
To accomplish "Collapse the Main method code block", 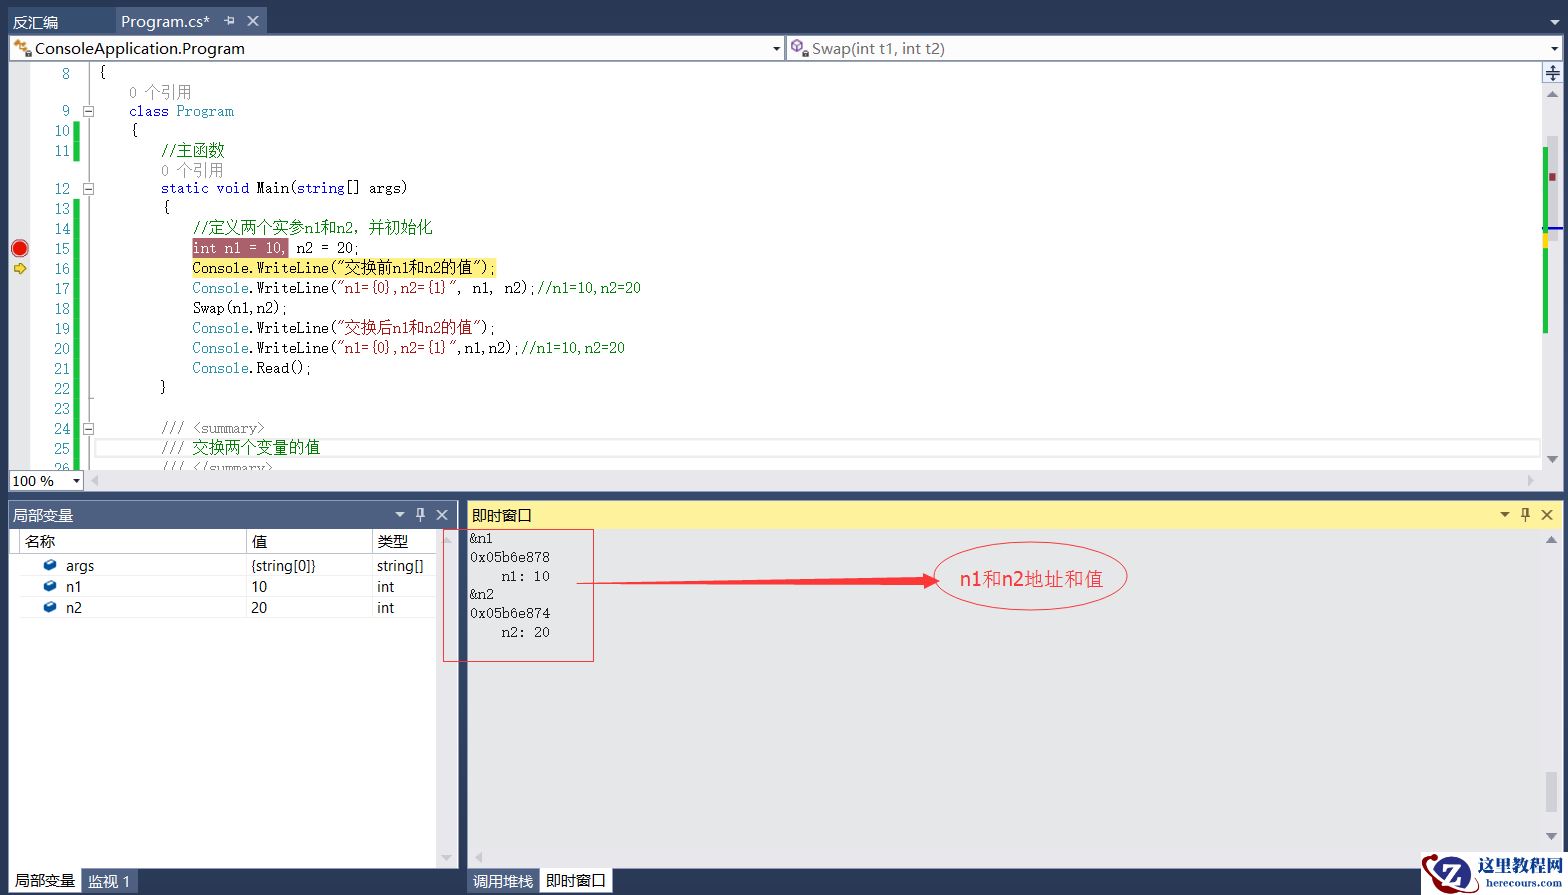I will click(x=88, y=188).
